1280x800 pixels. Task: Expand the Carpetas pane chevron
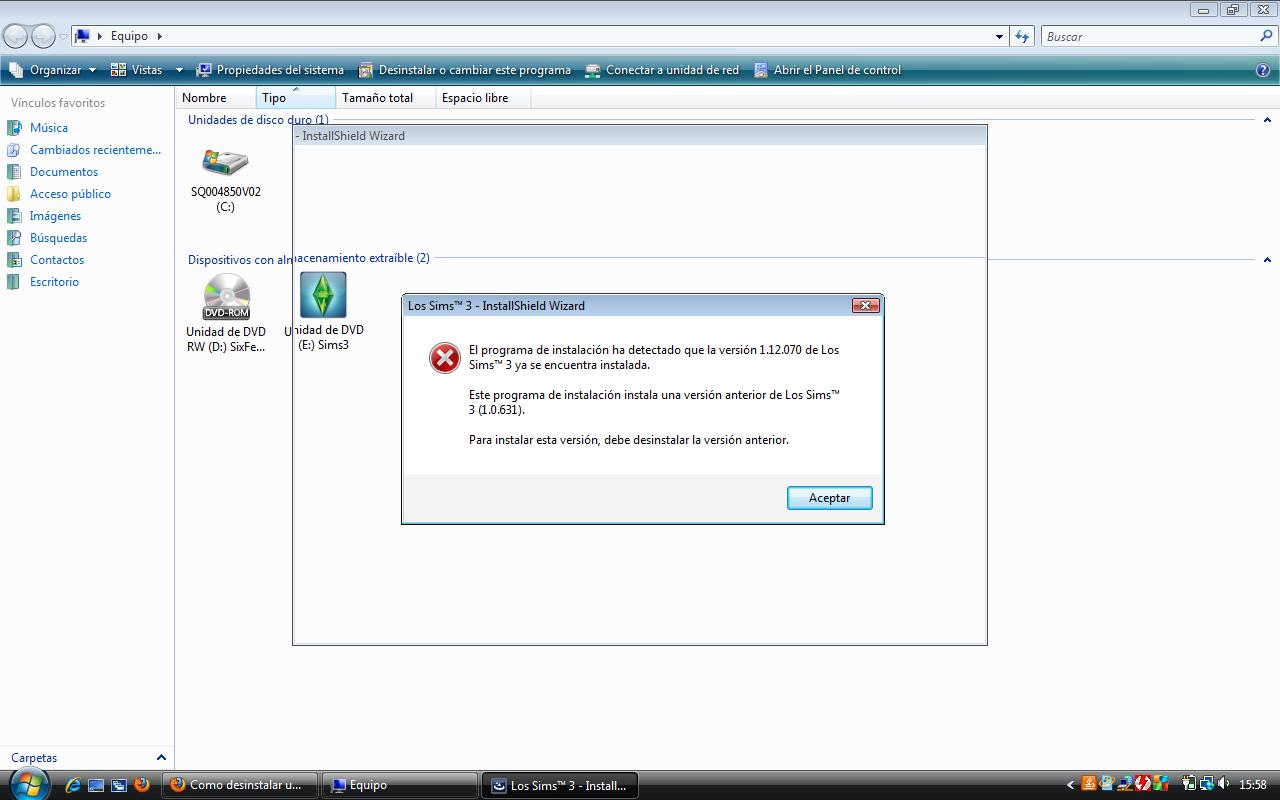[161, 758]
